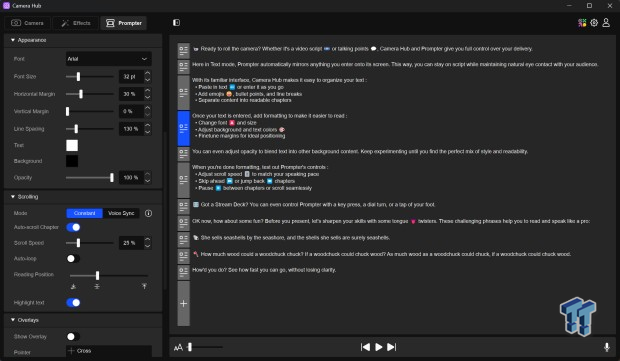This screenshot has height=361, width=620.
Task: Open the user account icon
Action: tap(606, 23)
